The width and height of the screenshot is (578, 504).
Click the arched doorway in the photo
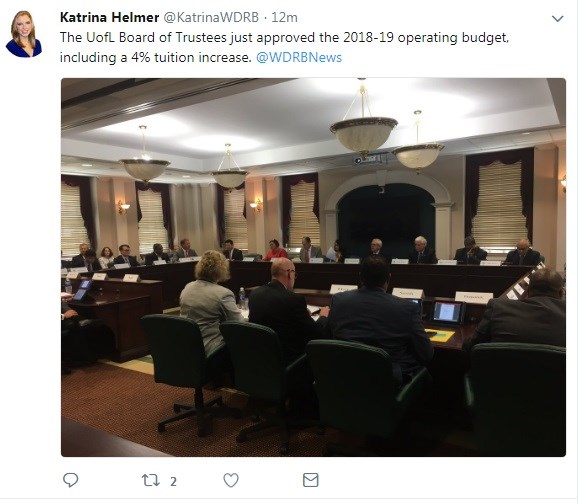[386, 219]
